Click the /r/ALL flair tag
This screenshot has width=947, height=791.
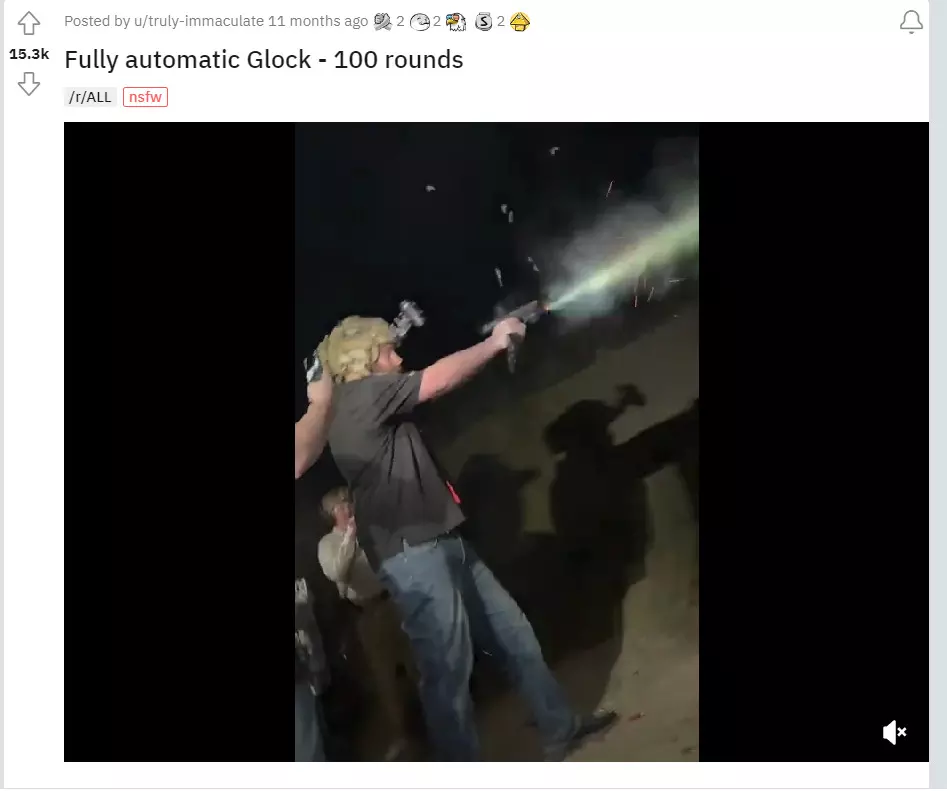point(90,97)
